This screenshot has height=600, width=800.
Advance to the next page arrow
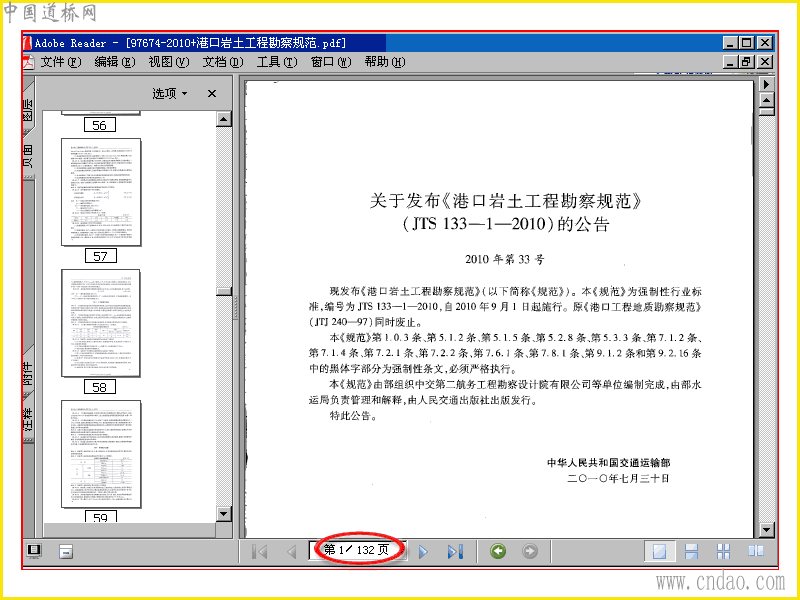423,552
